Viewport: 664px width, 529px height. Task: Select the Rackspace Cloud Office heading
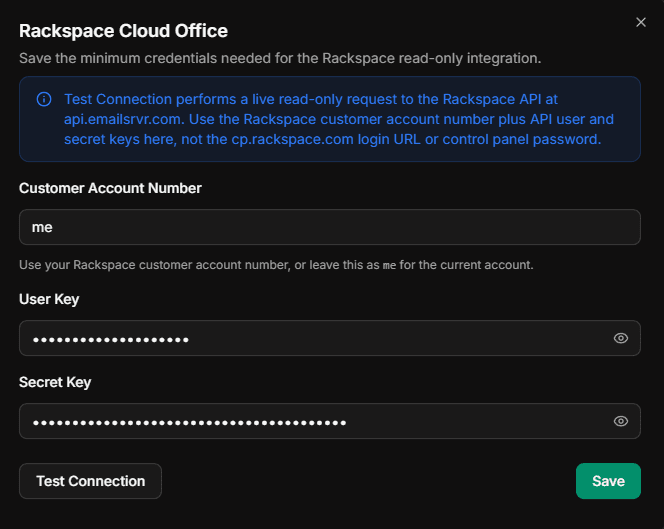(x=123, y=31)
